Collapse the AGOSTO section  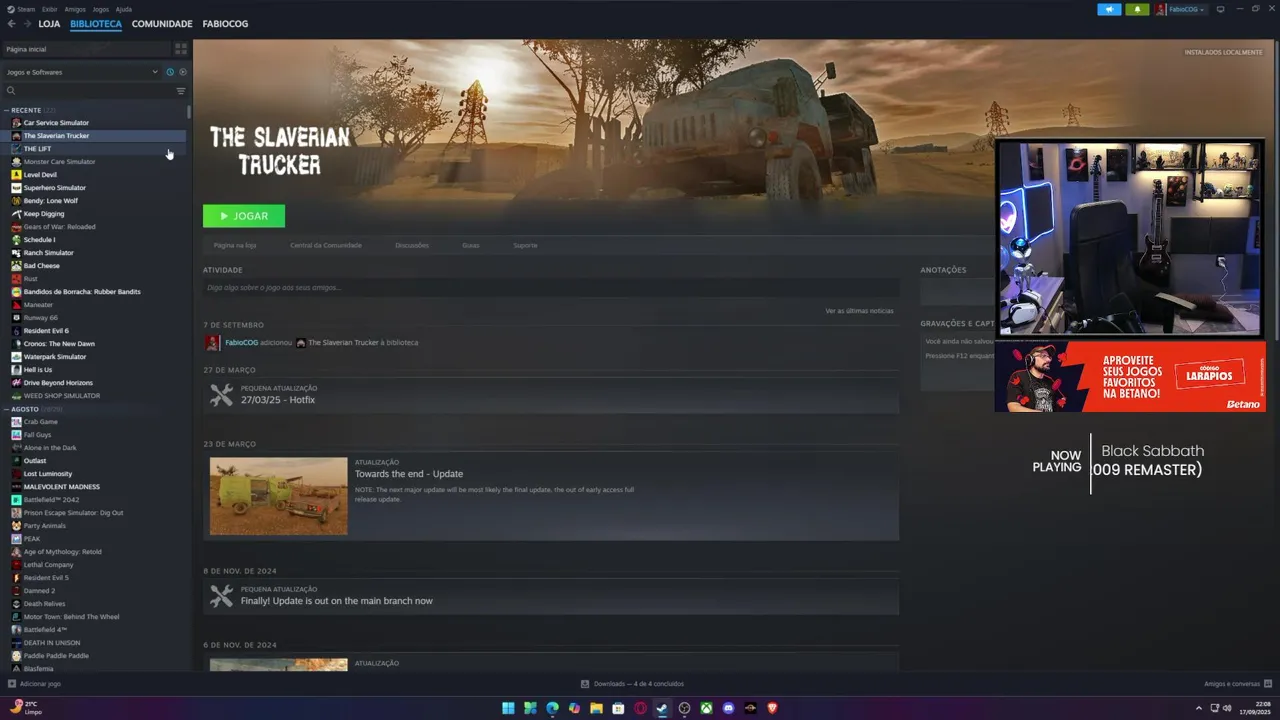coord(7,409)
